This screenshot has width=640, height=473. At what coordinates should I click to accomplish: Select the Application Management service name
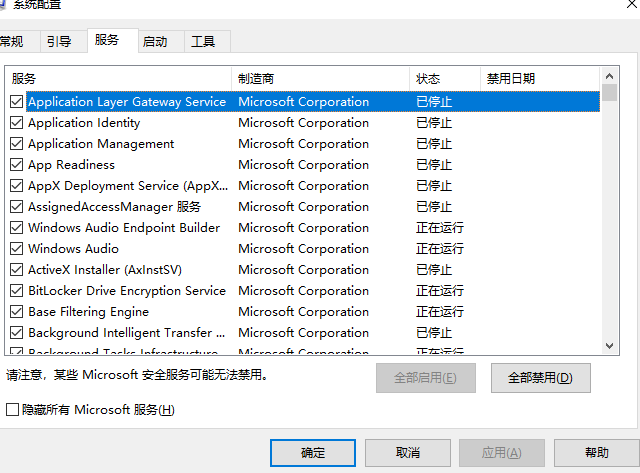[101, 144]
